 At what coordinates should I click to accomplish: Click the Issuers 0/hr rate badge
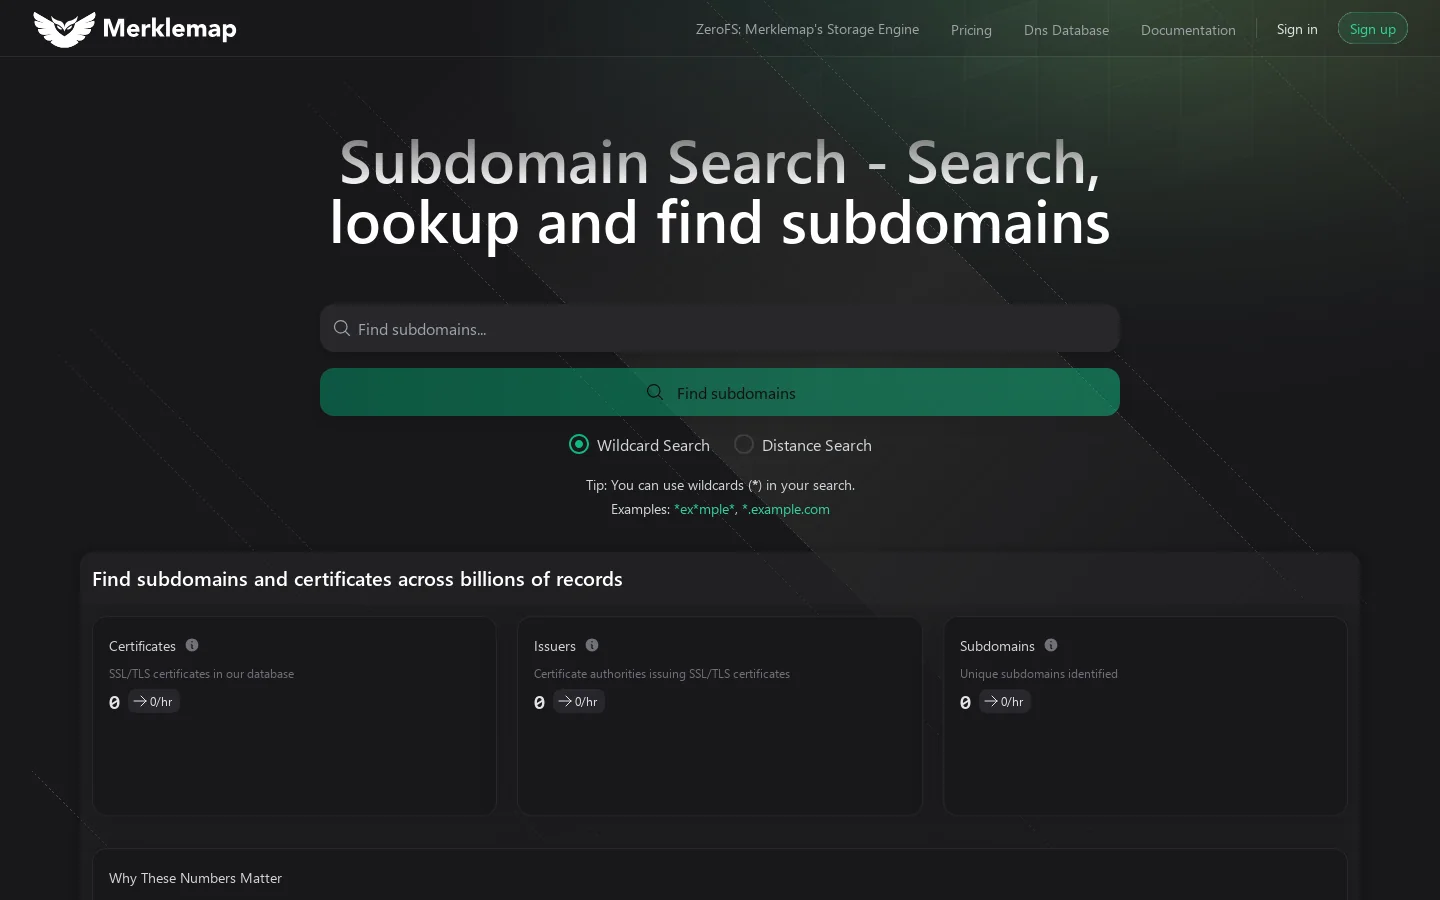[x=579, y=701]
